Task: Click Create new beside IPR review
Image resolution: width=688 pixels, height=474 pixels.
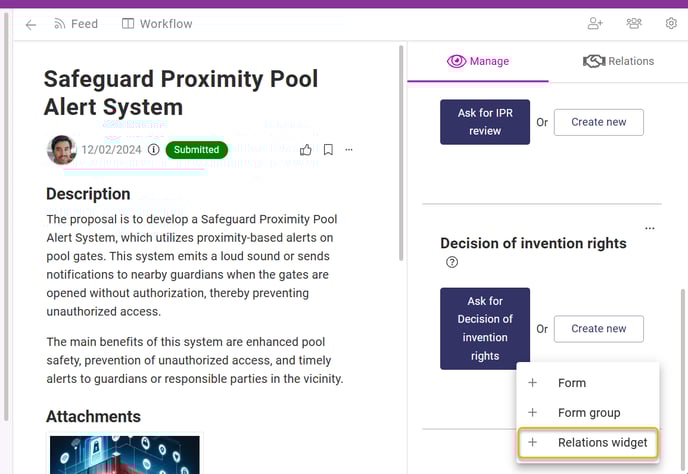Action: tap(598, 122)
